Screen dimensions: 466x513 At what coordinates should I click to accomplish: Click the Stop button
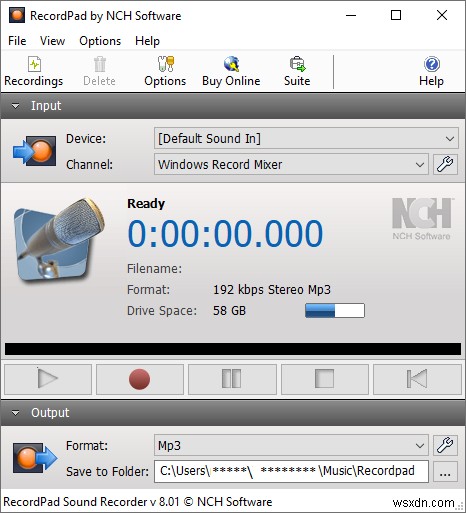click(325, 379)
